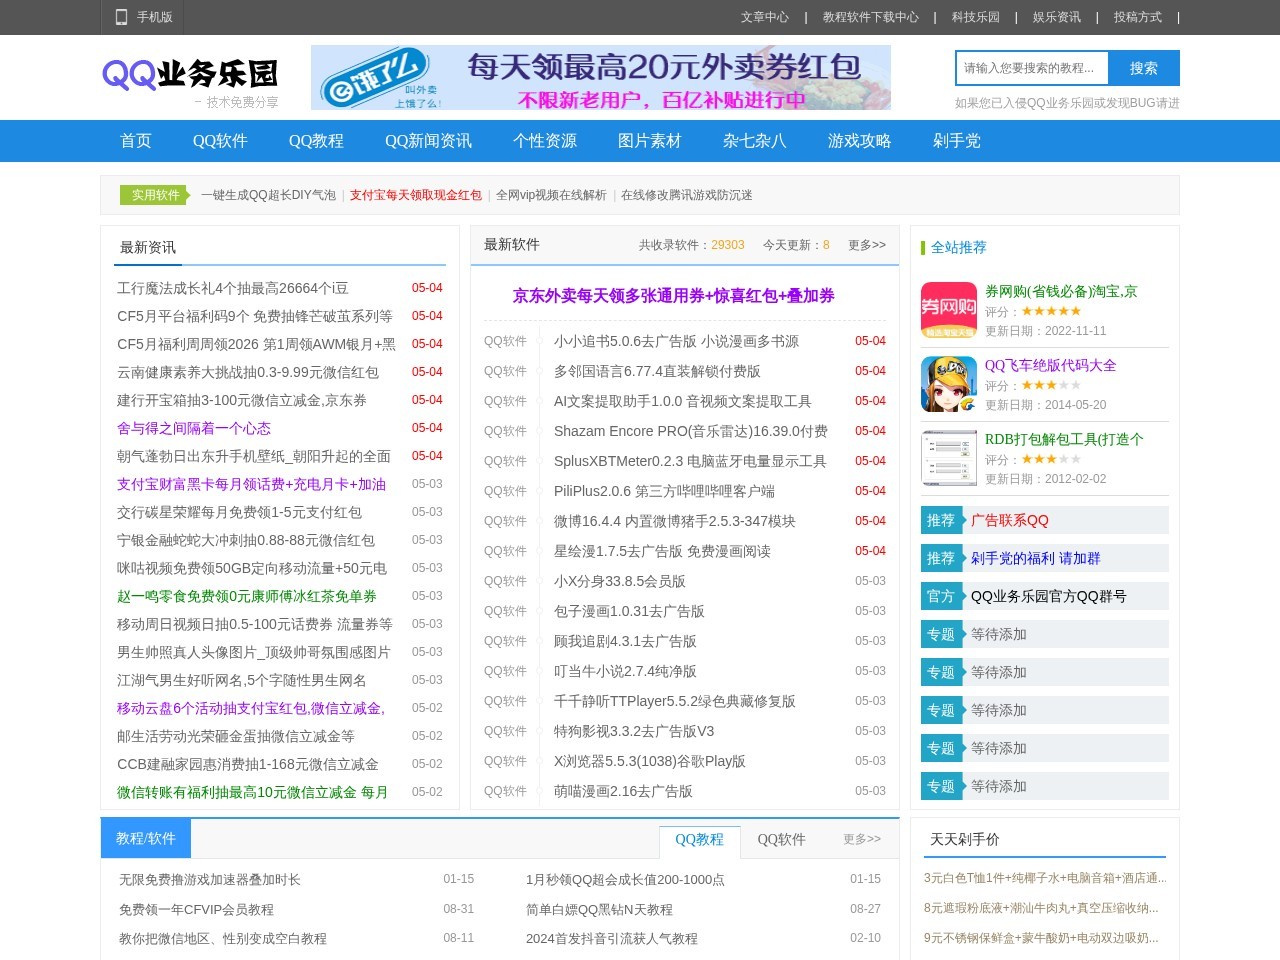This screenshot has height=960, width=1280.
Task: Open 科技乐园 top bar link
Action: pyautogui.click(x=976, y=17)
